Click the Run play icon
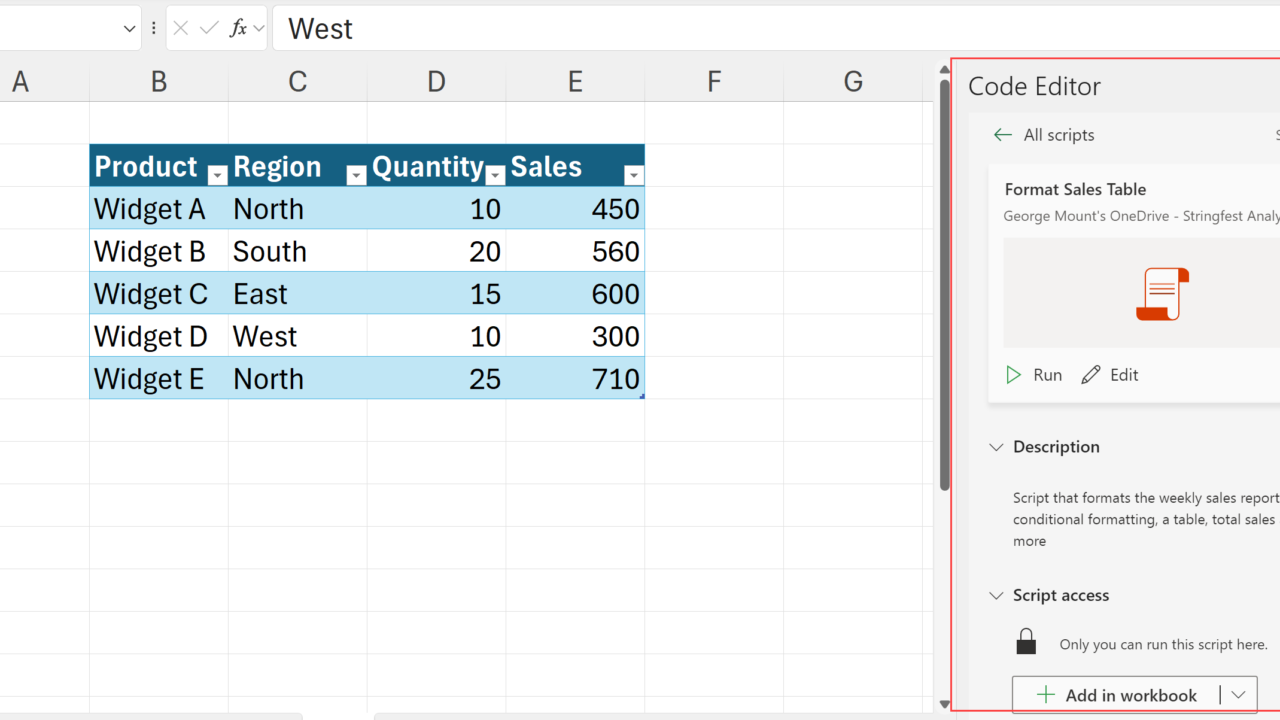1280x720 pixels. (1014, 375)
